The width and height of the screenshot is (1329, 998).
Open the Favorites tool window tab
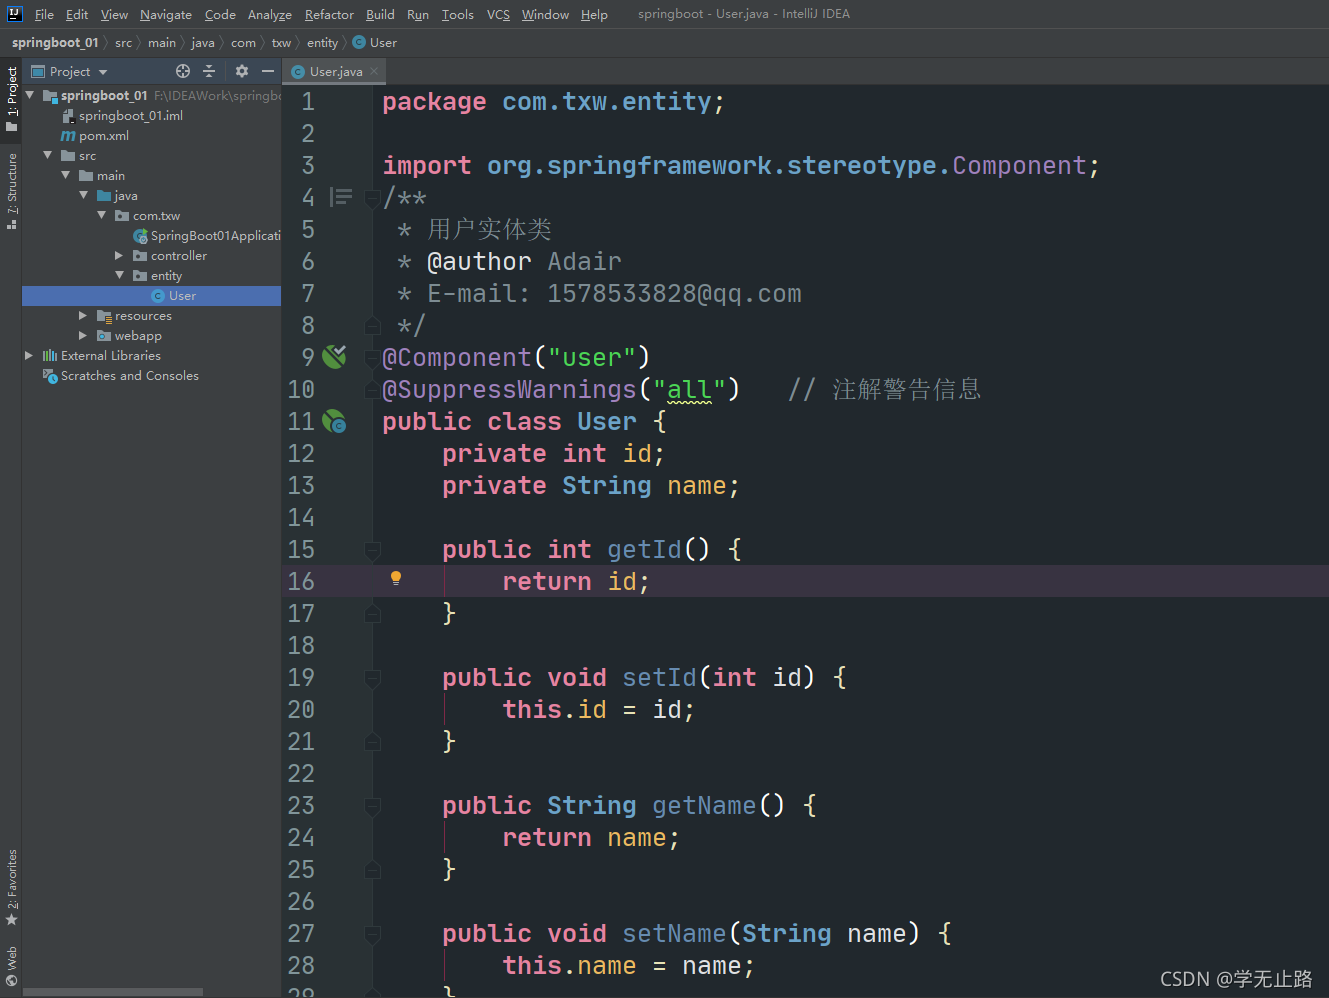pos(11,886)
